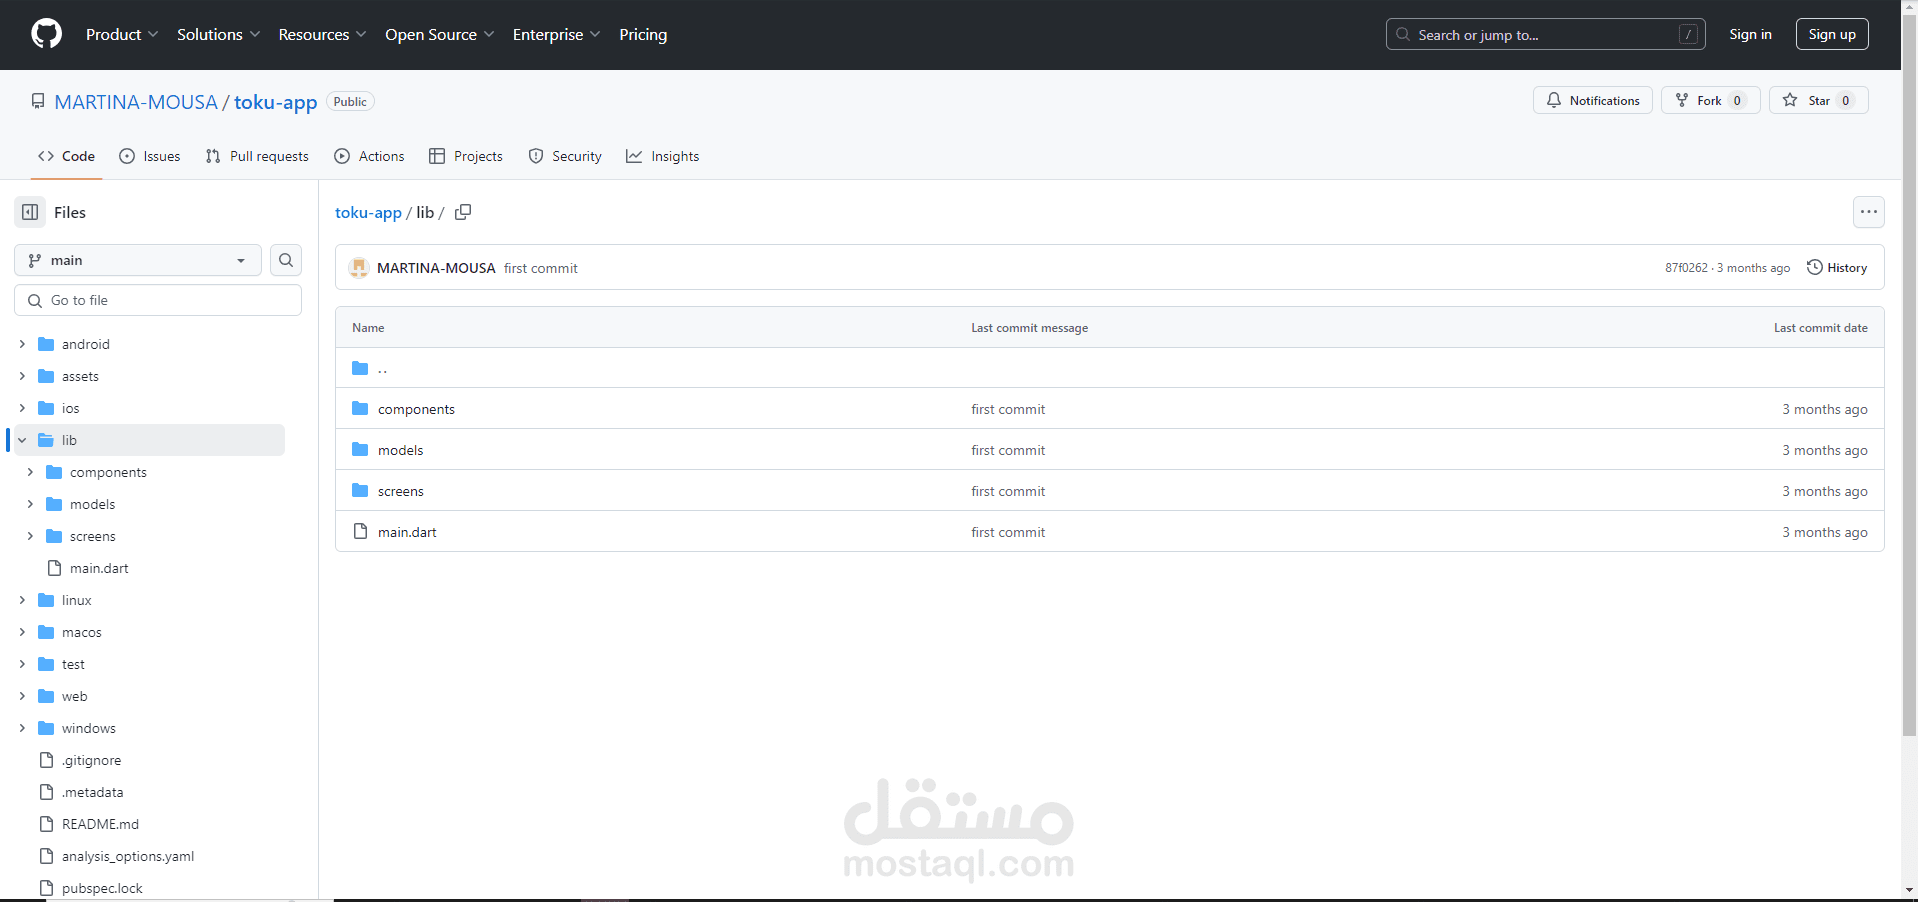Open Notifications bell button
This screenshot has width=1918, height=902.
tap(1593, 100)
